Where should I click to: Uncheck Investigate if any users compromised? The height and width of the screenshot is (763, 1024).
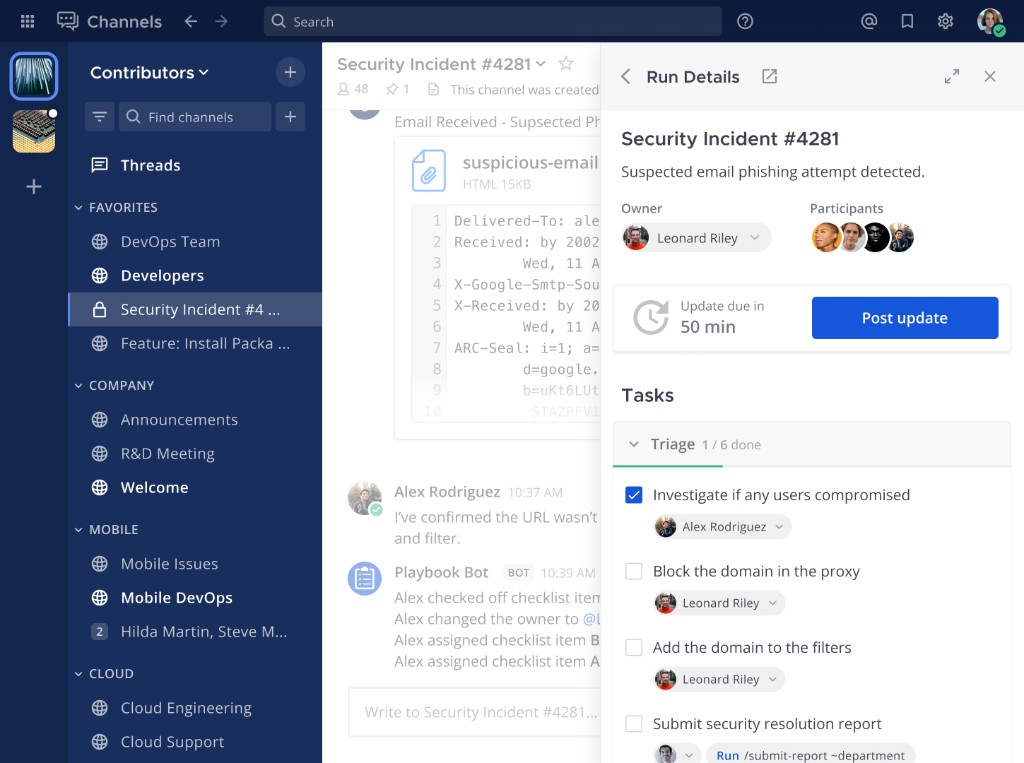(633, 495)
